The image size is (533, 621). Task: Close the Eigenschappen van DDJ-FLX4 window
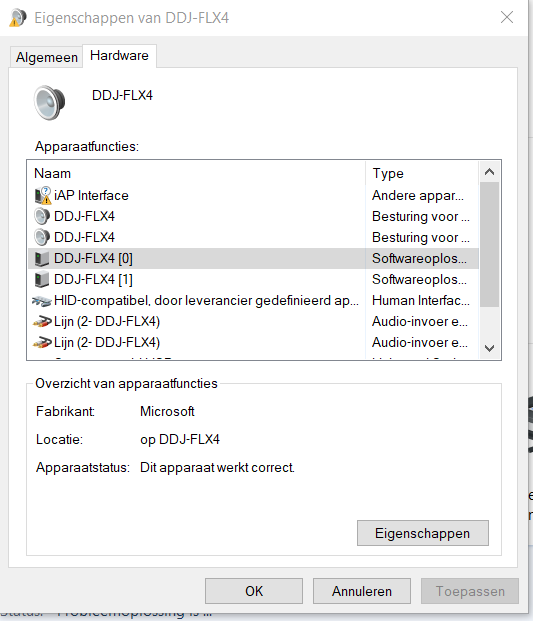click(507, 17)
